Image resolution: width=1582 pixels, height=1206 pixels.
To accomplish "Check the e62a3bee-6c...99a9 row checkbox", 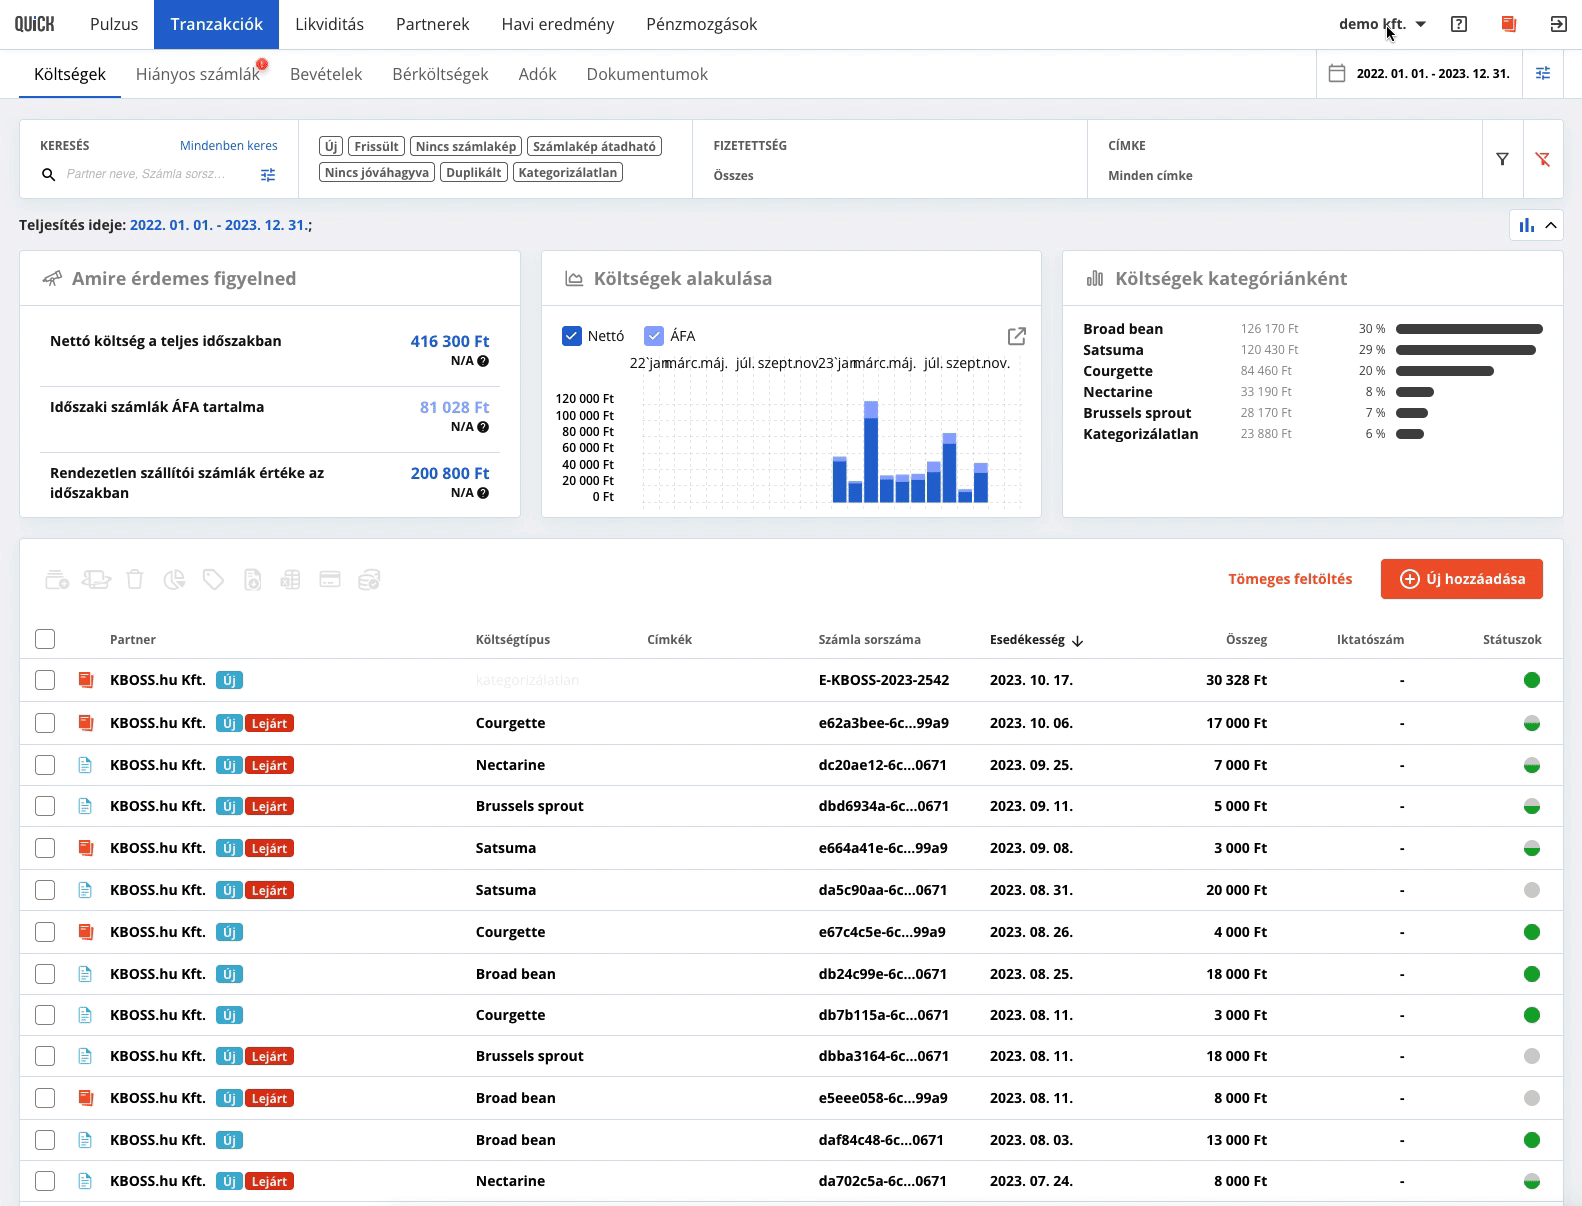I will (45, 723).
